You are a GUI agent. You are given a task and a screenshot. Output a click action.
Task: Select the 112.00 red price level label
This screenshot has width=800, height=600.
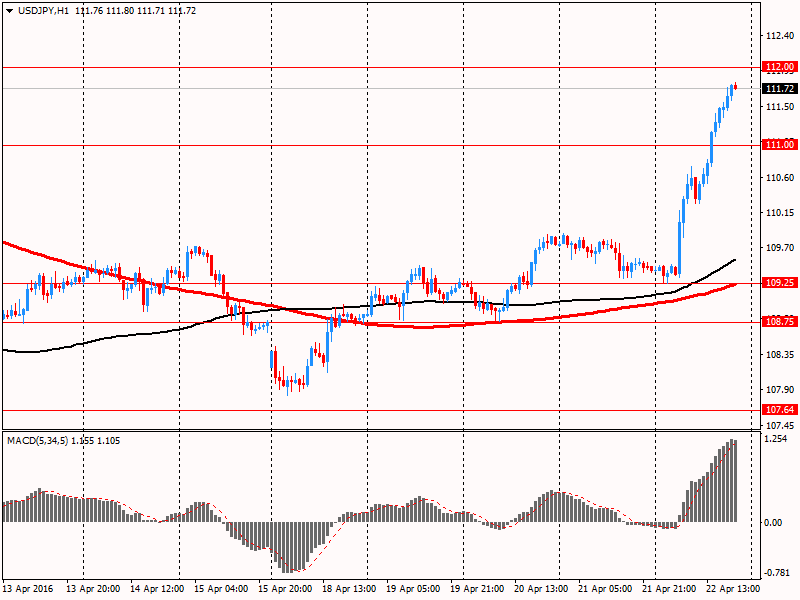(780, 67)
